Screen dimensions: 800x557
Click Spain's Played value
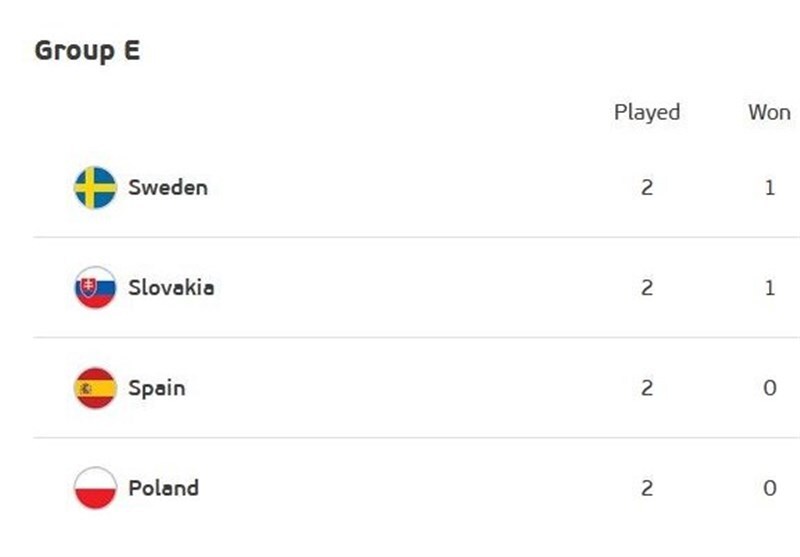[647, 388]
